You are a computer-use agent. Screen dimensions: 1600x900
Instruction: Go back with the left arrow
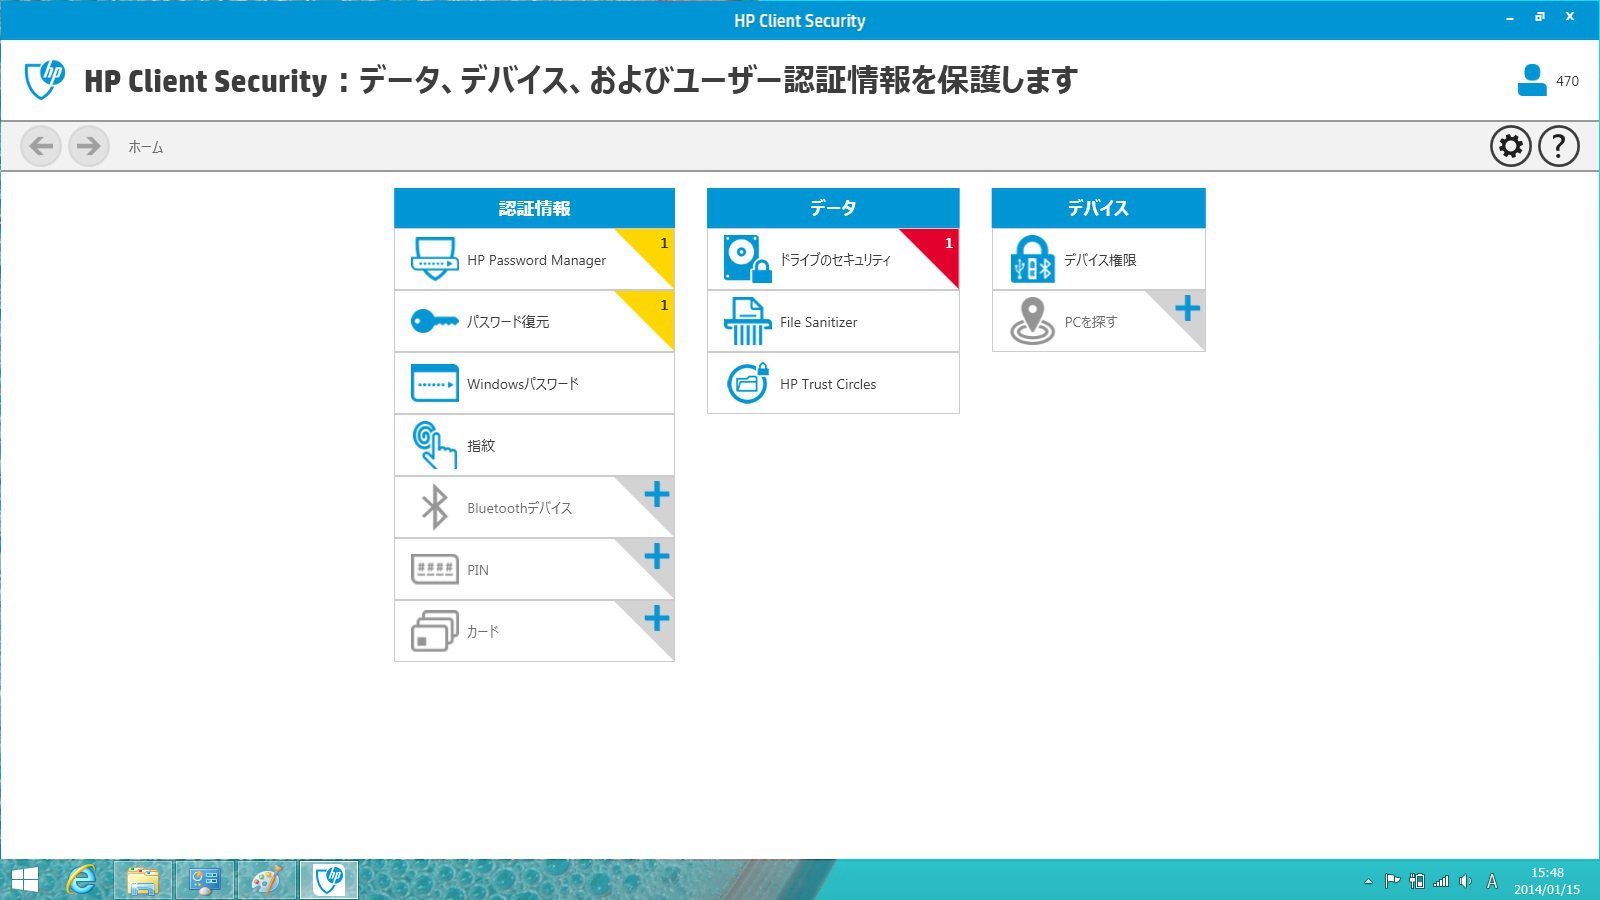tap(41, 146)
